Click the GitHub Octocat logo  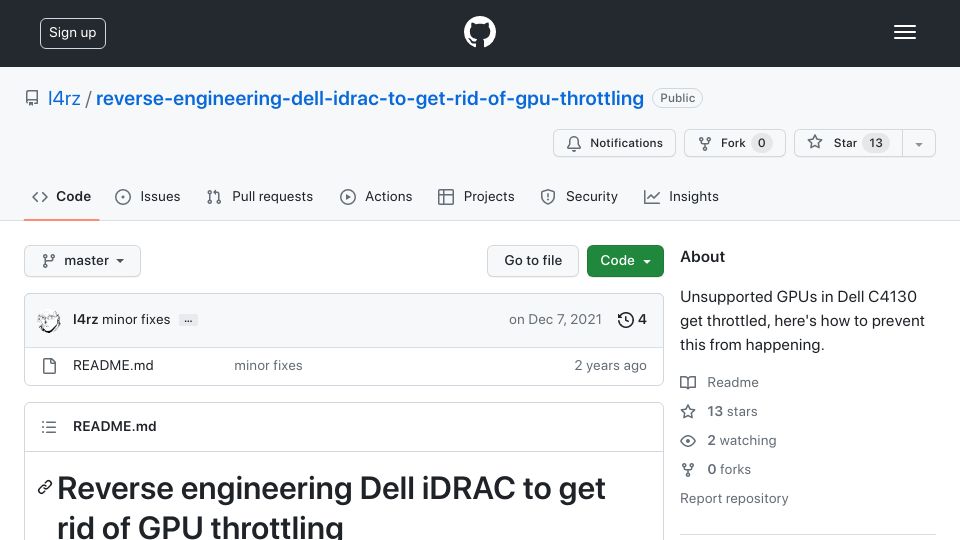[x=479, y=32]
